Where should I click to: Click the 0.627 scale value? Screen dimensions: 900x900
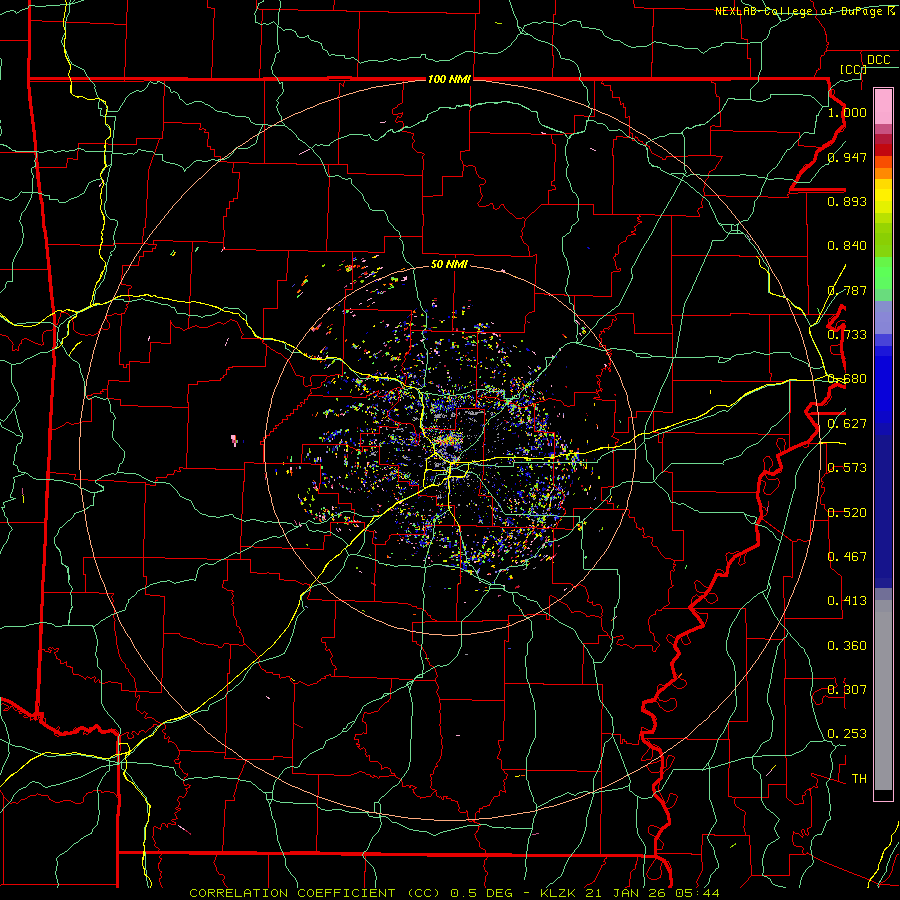point(847,424)
